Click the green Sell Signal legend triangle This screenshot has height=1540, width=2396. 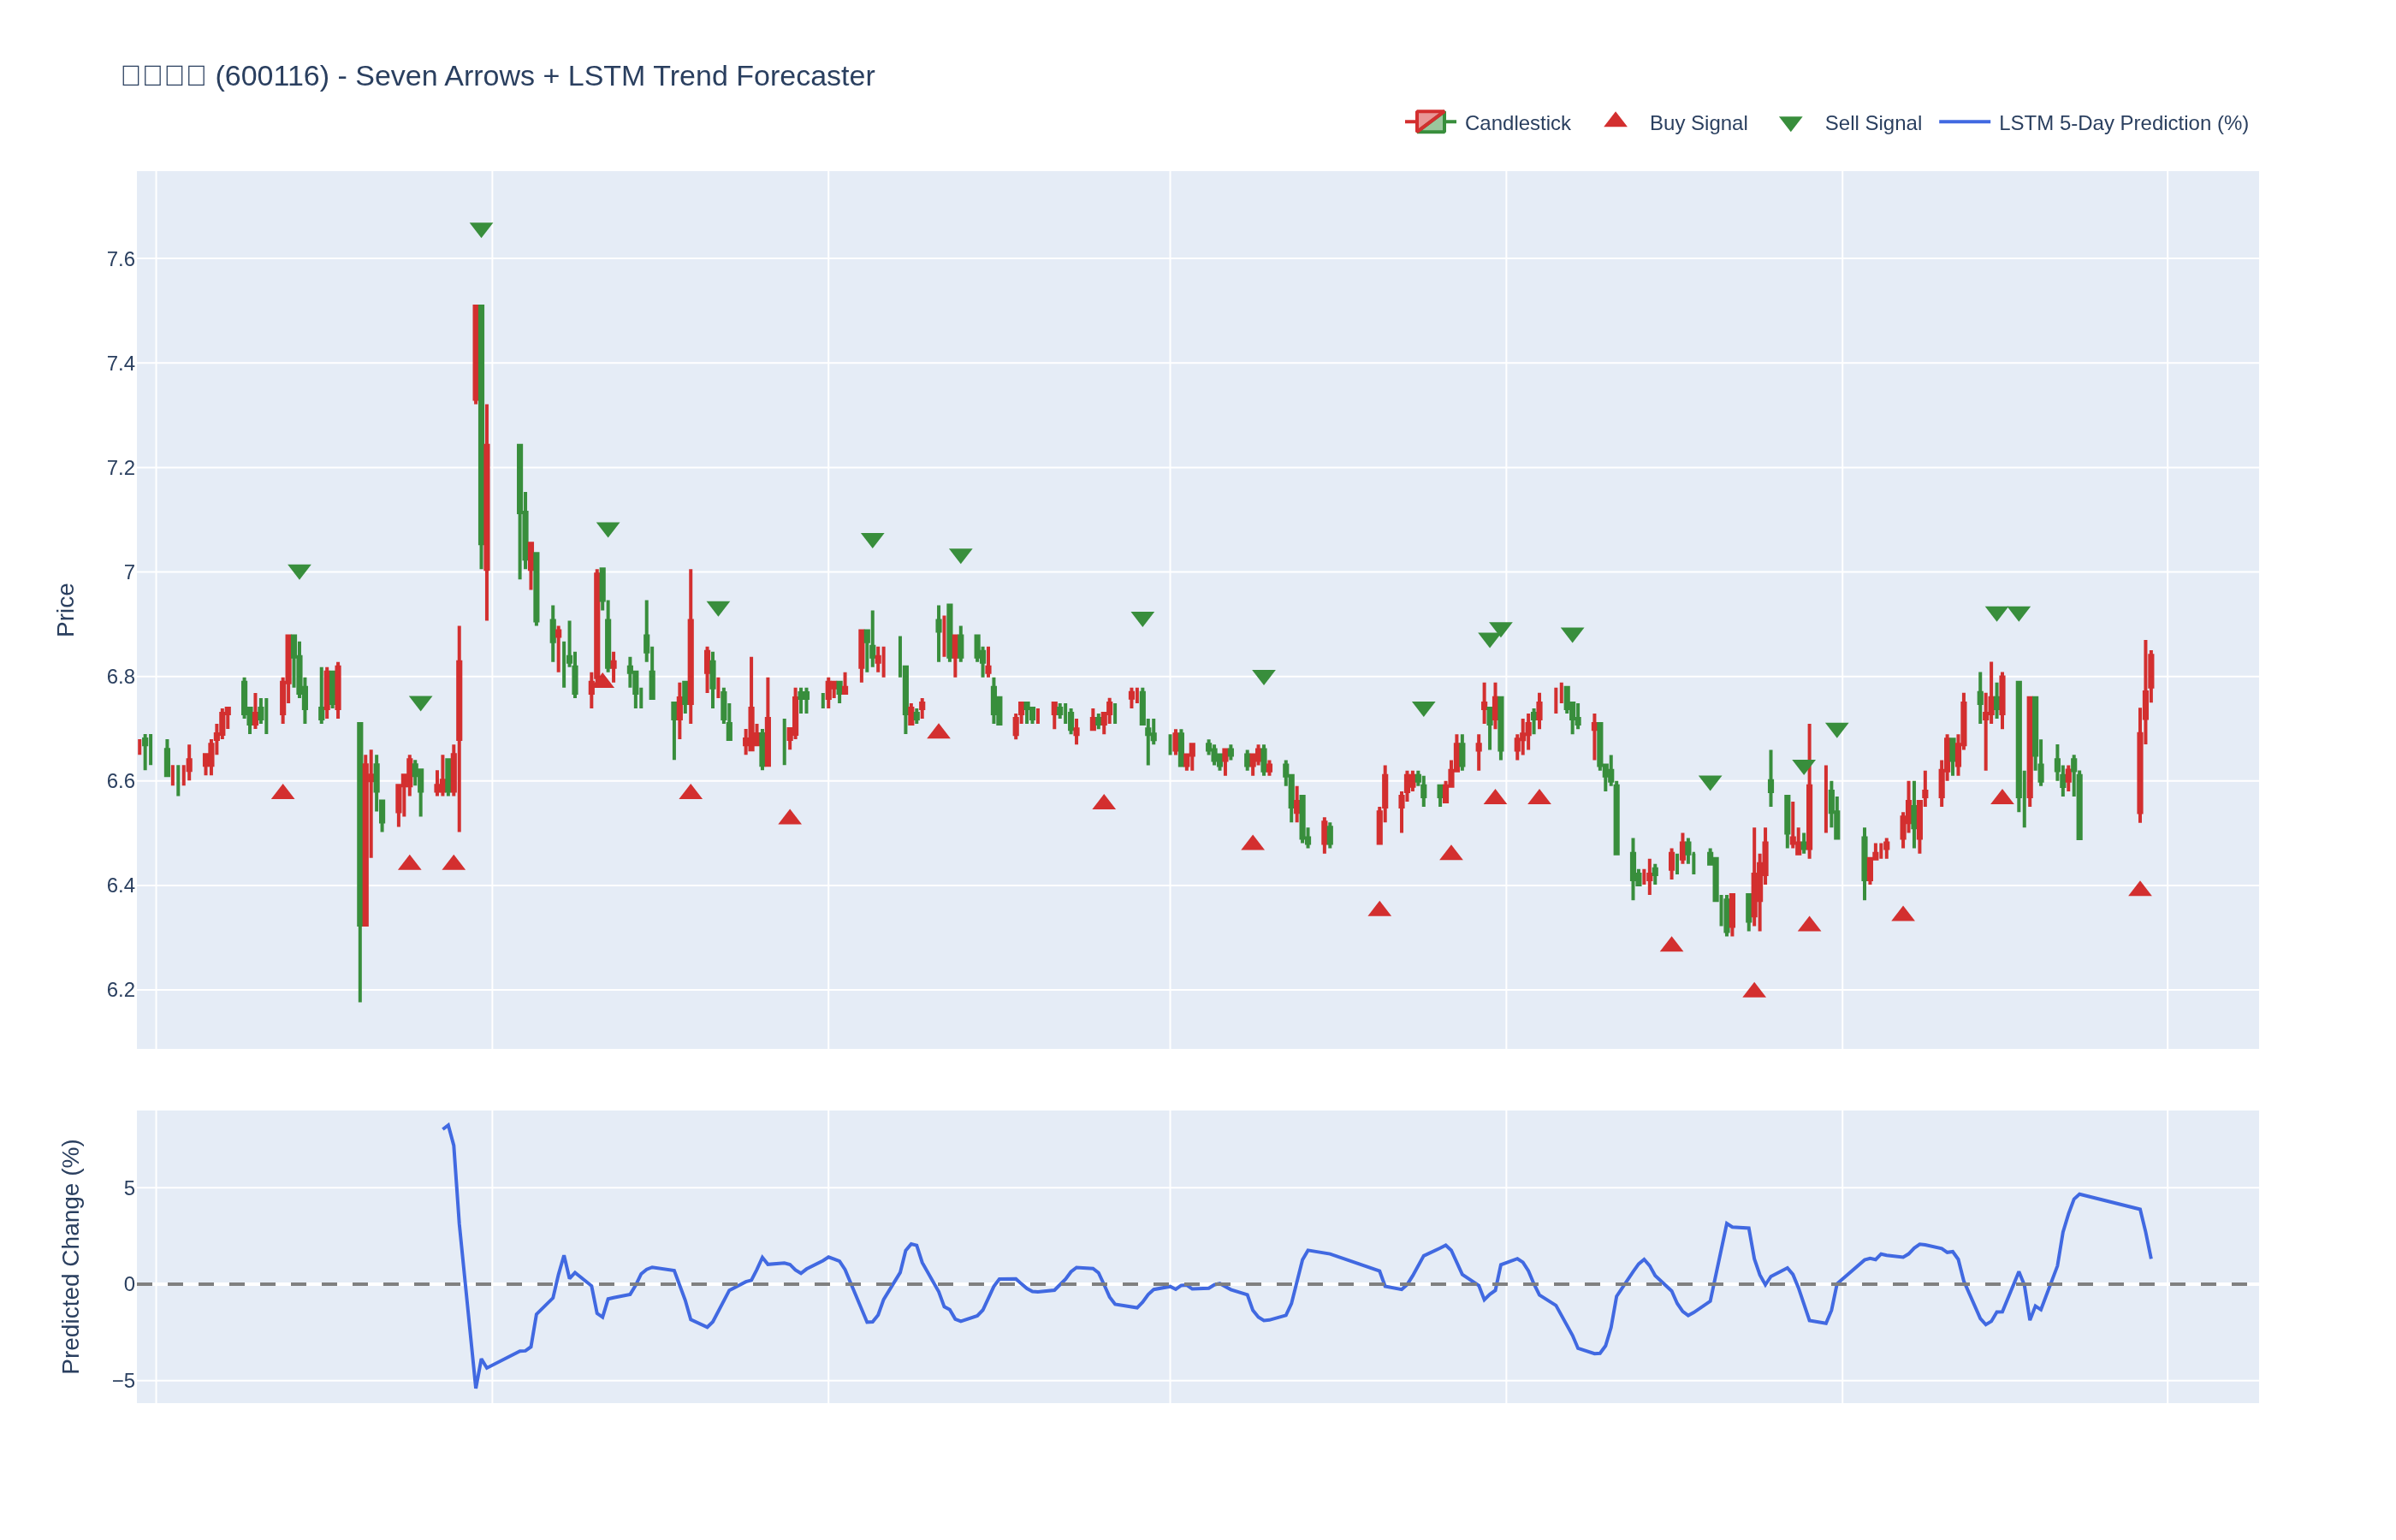tap(1791, 124)
